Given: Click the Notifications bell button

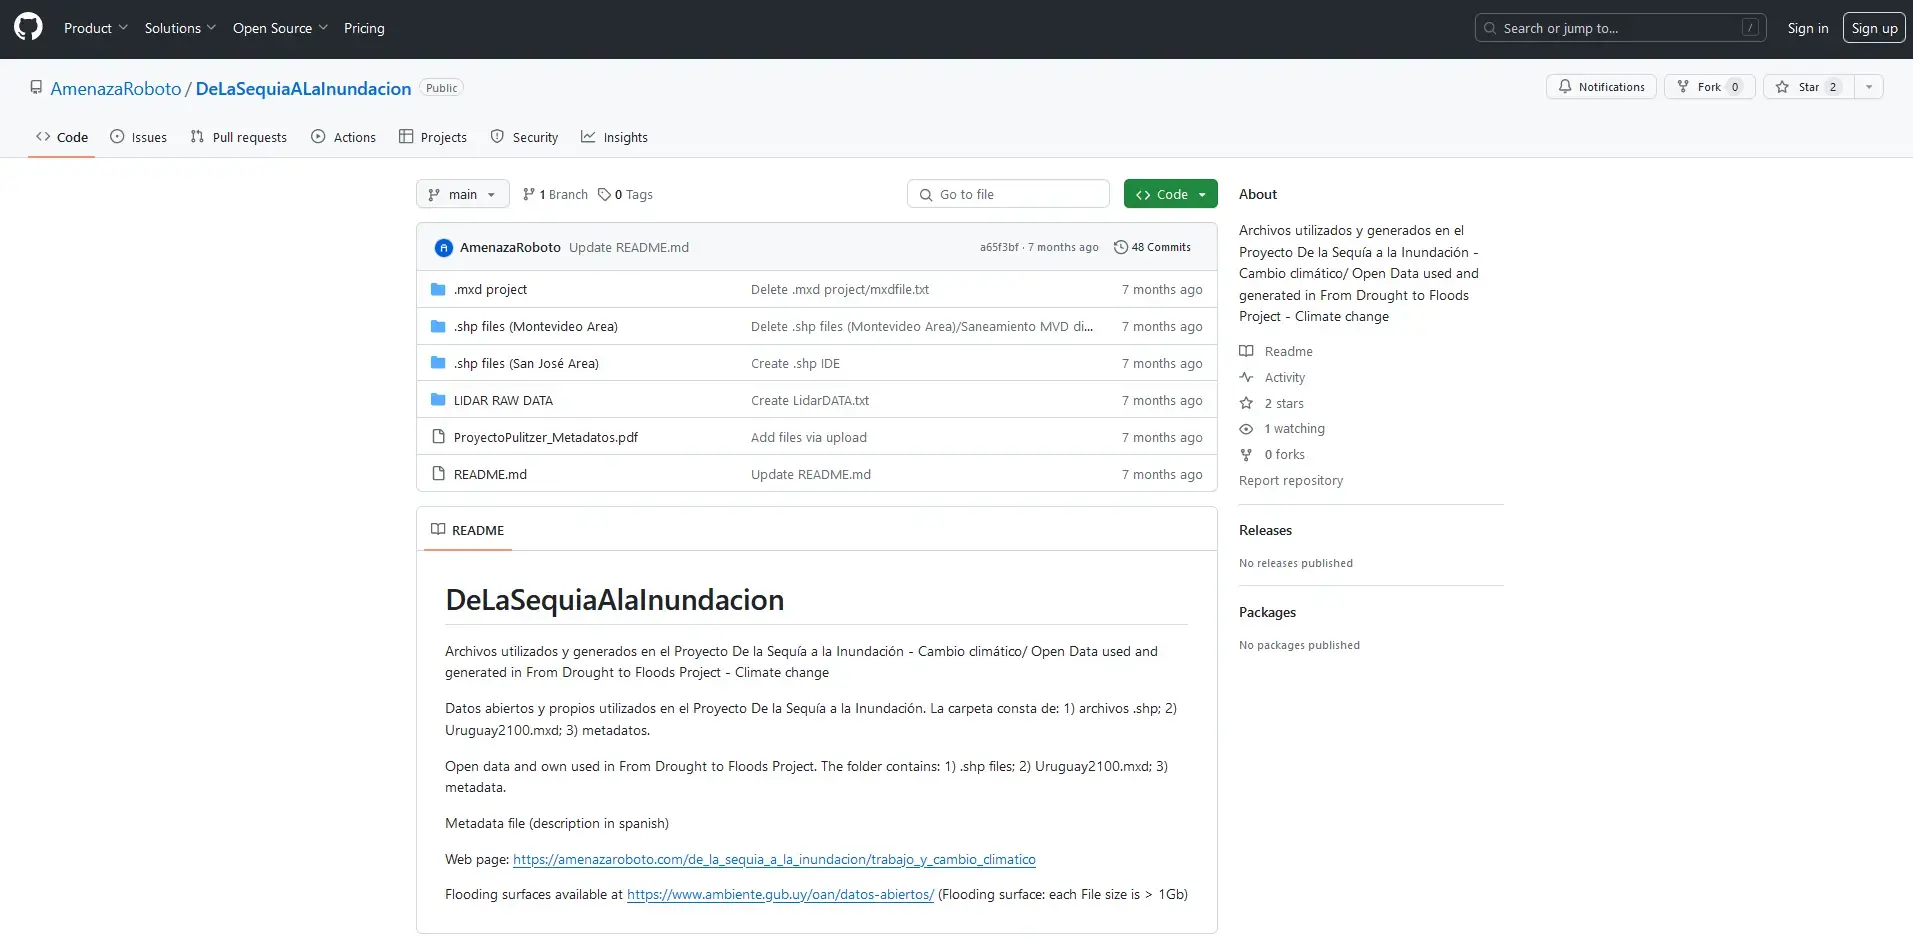Looking at the screenshot, I should [1601, 87].
